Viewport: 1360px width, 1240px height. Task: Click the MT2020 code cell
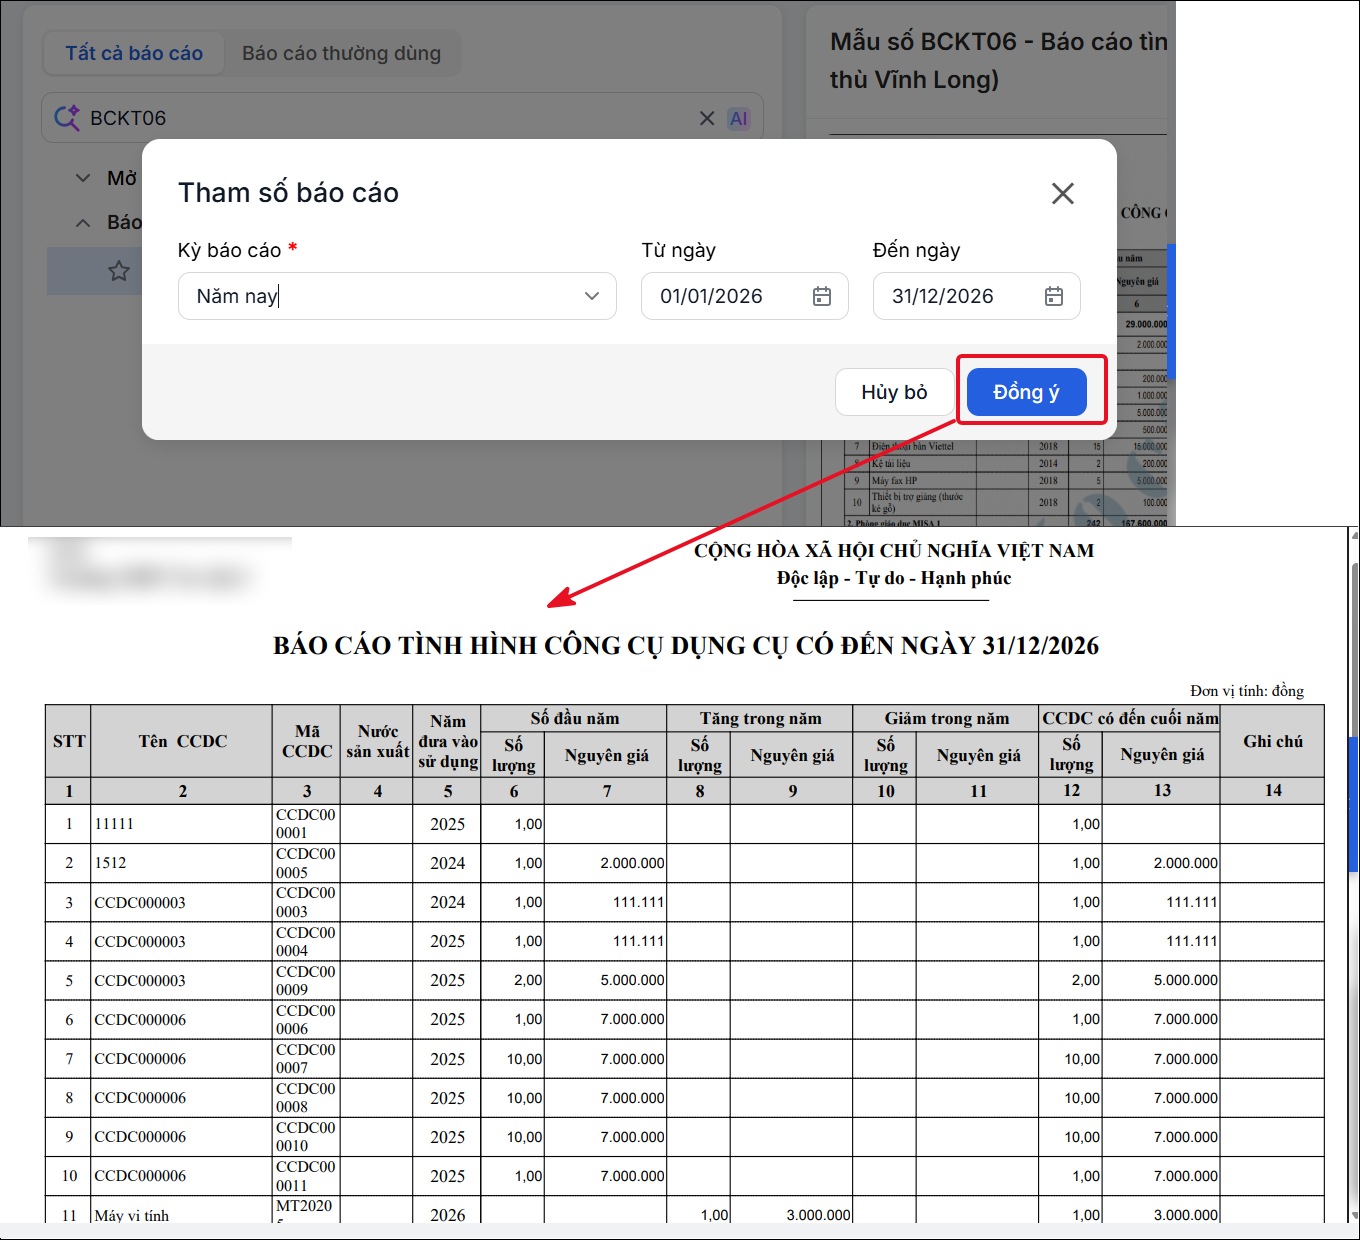coord(306,1209)
